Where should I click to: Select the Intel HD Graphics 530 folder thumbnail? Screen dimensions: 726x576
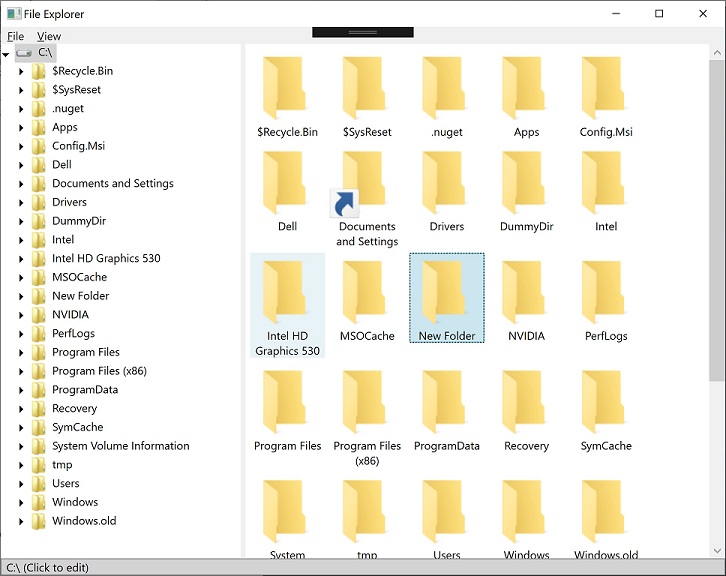coord(287,290)
